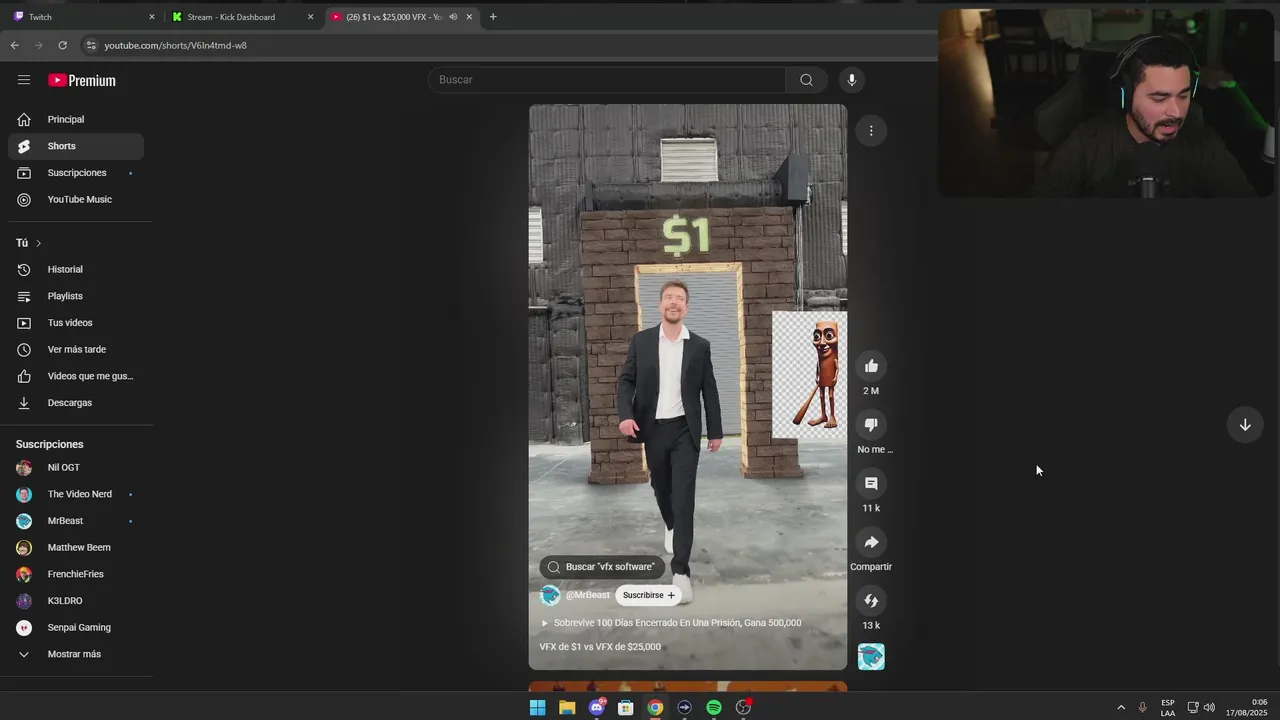Open the volume control in system tray
The image size is (1280, 720).
point(1209,707)
